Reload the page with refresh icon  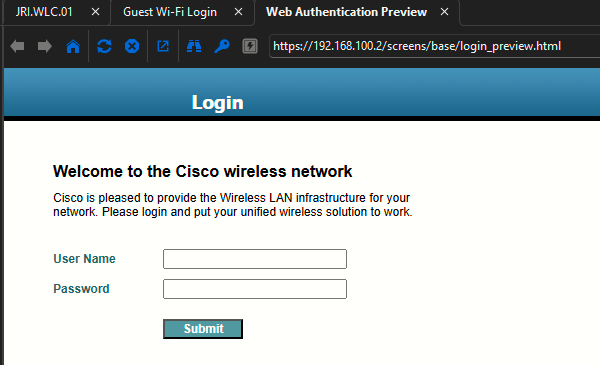point(104,46)
